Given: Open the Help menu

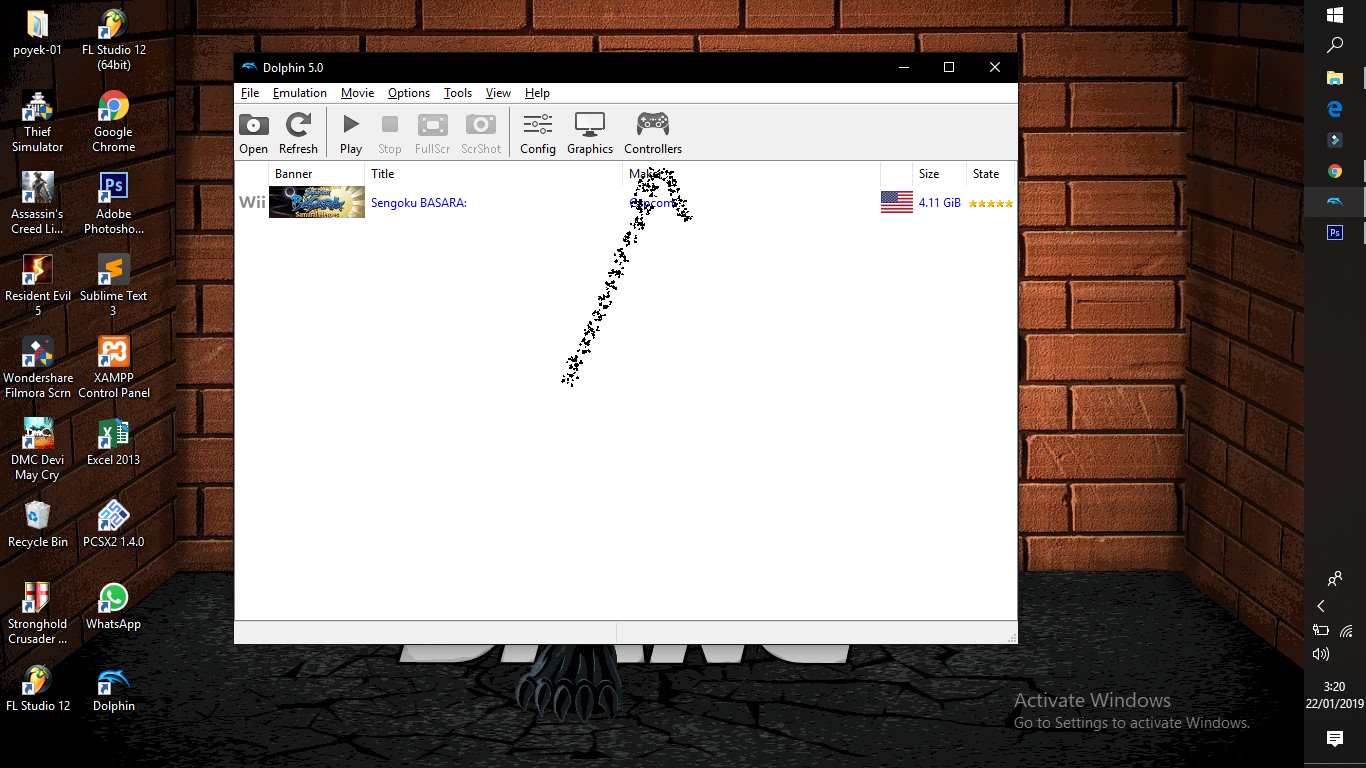Looking at the screenshot, I should point(537,93).
